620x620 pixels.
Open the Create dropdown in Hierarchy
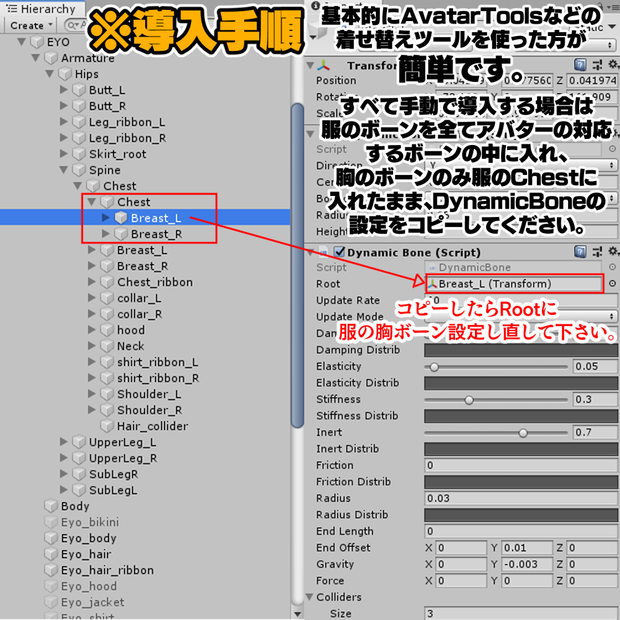[31, 26]
